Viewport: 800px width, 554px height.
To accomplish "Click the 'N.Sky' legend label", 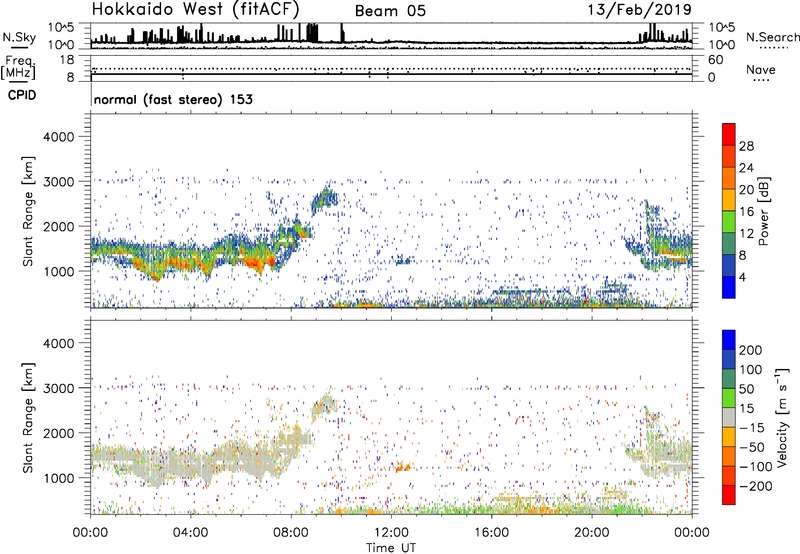I will tap(19, 37).
